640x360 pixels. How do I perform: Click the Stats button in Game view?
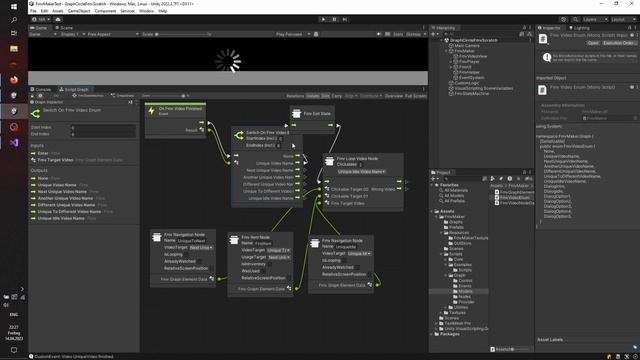click(398, 34)
